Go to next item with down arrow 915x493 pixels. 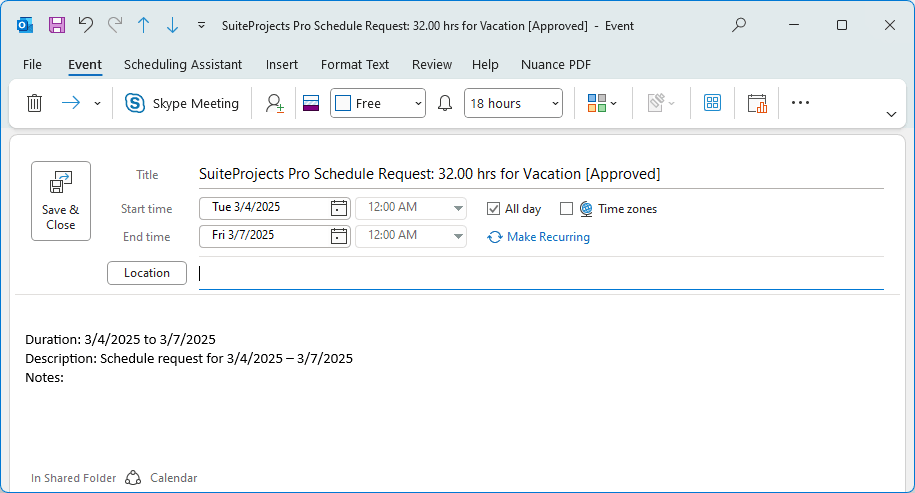(x=172, y=25)
